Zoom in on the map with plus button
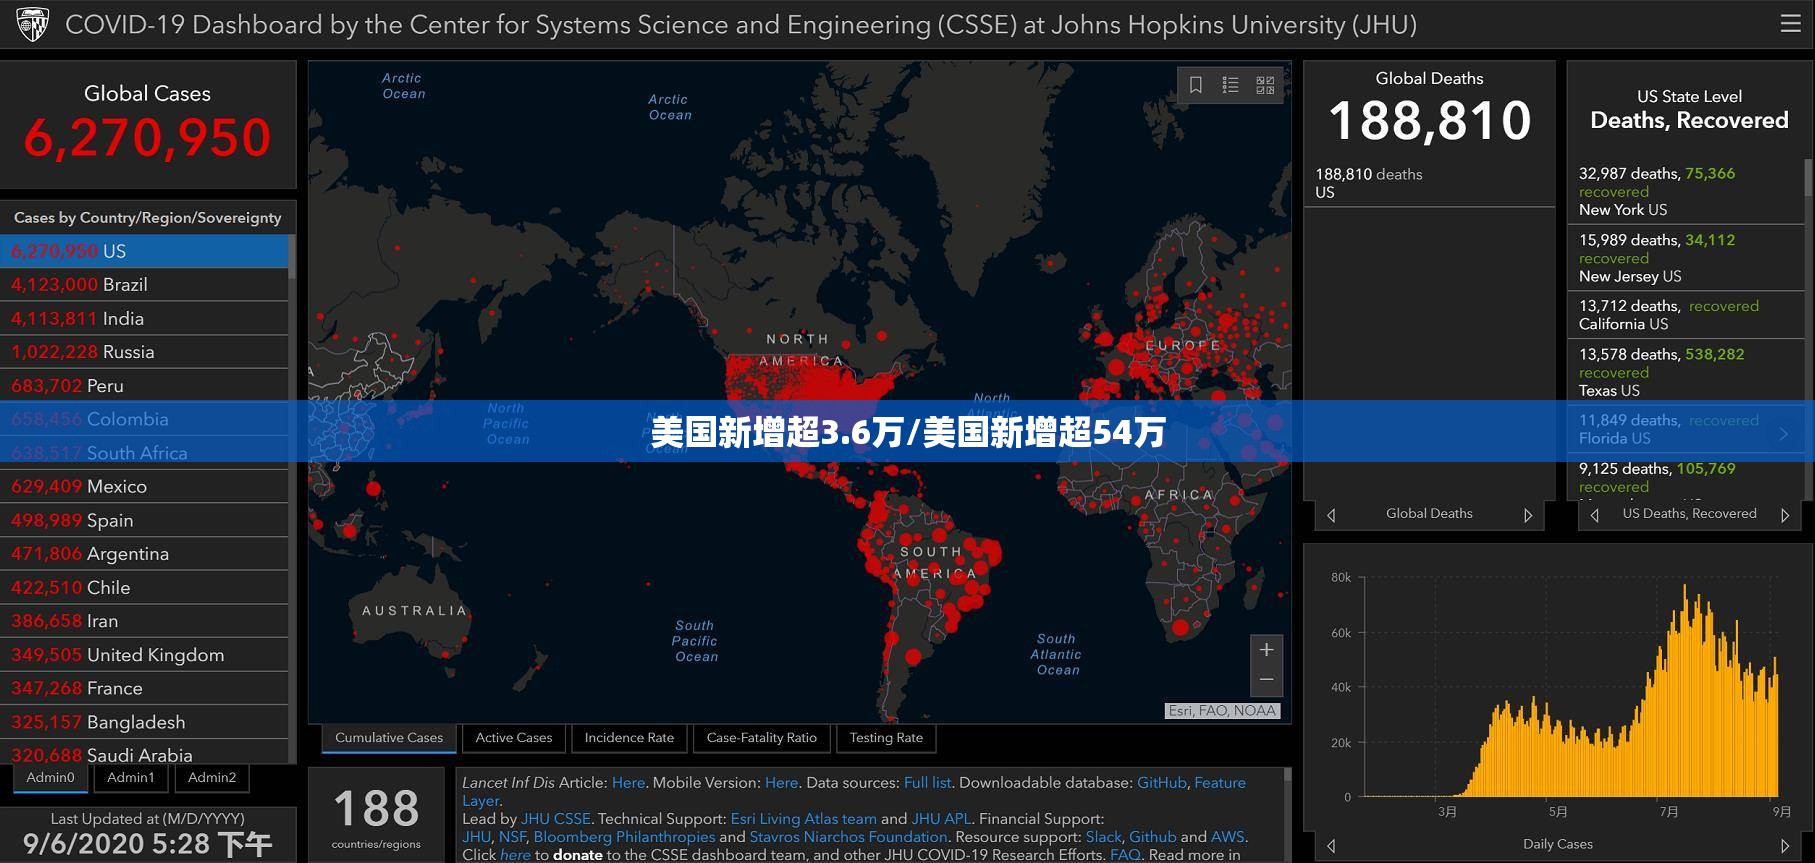Image resolution: width=1815 pixels, height=863 pixels. pos(1266,650)
